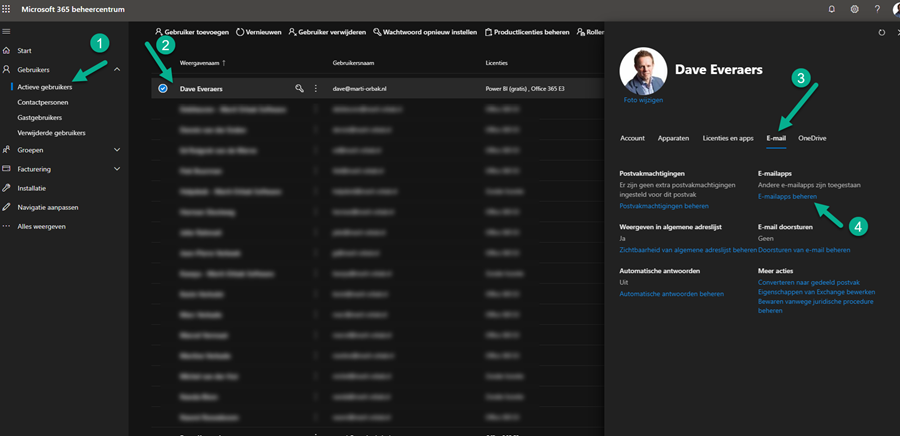Click Eigenschappen van Exchange bewerken
The width and height of the screenshot is (900, 436).
pyautogui.click(x=816, y=292)
